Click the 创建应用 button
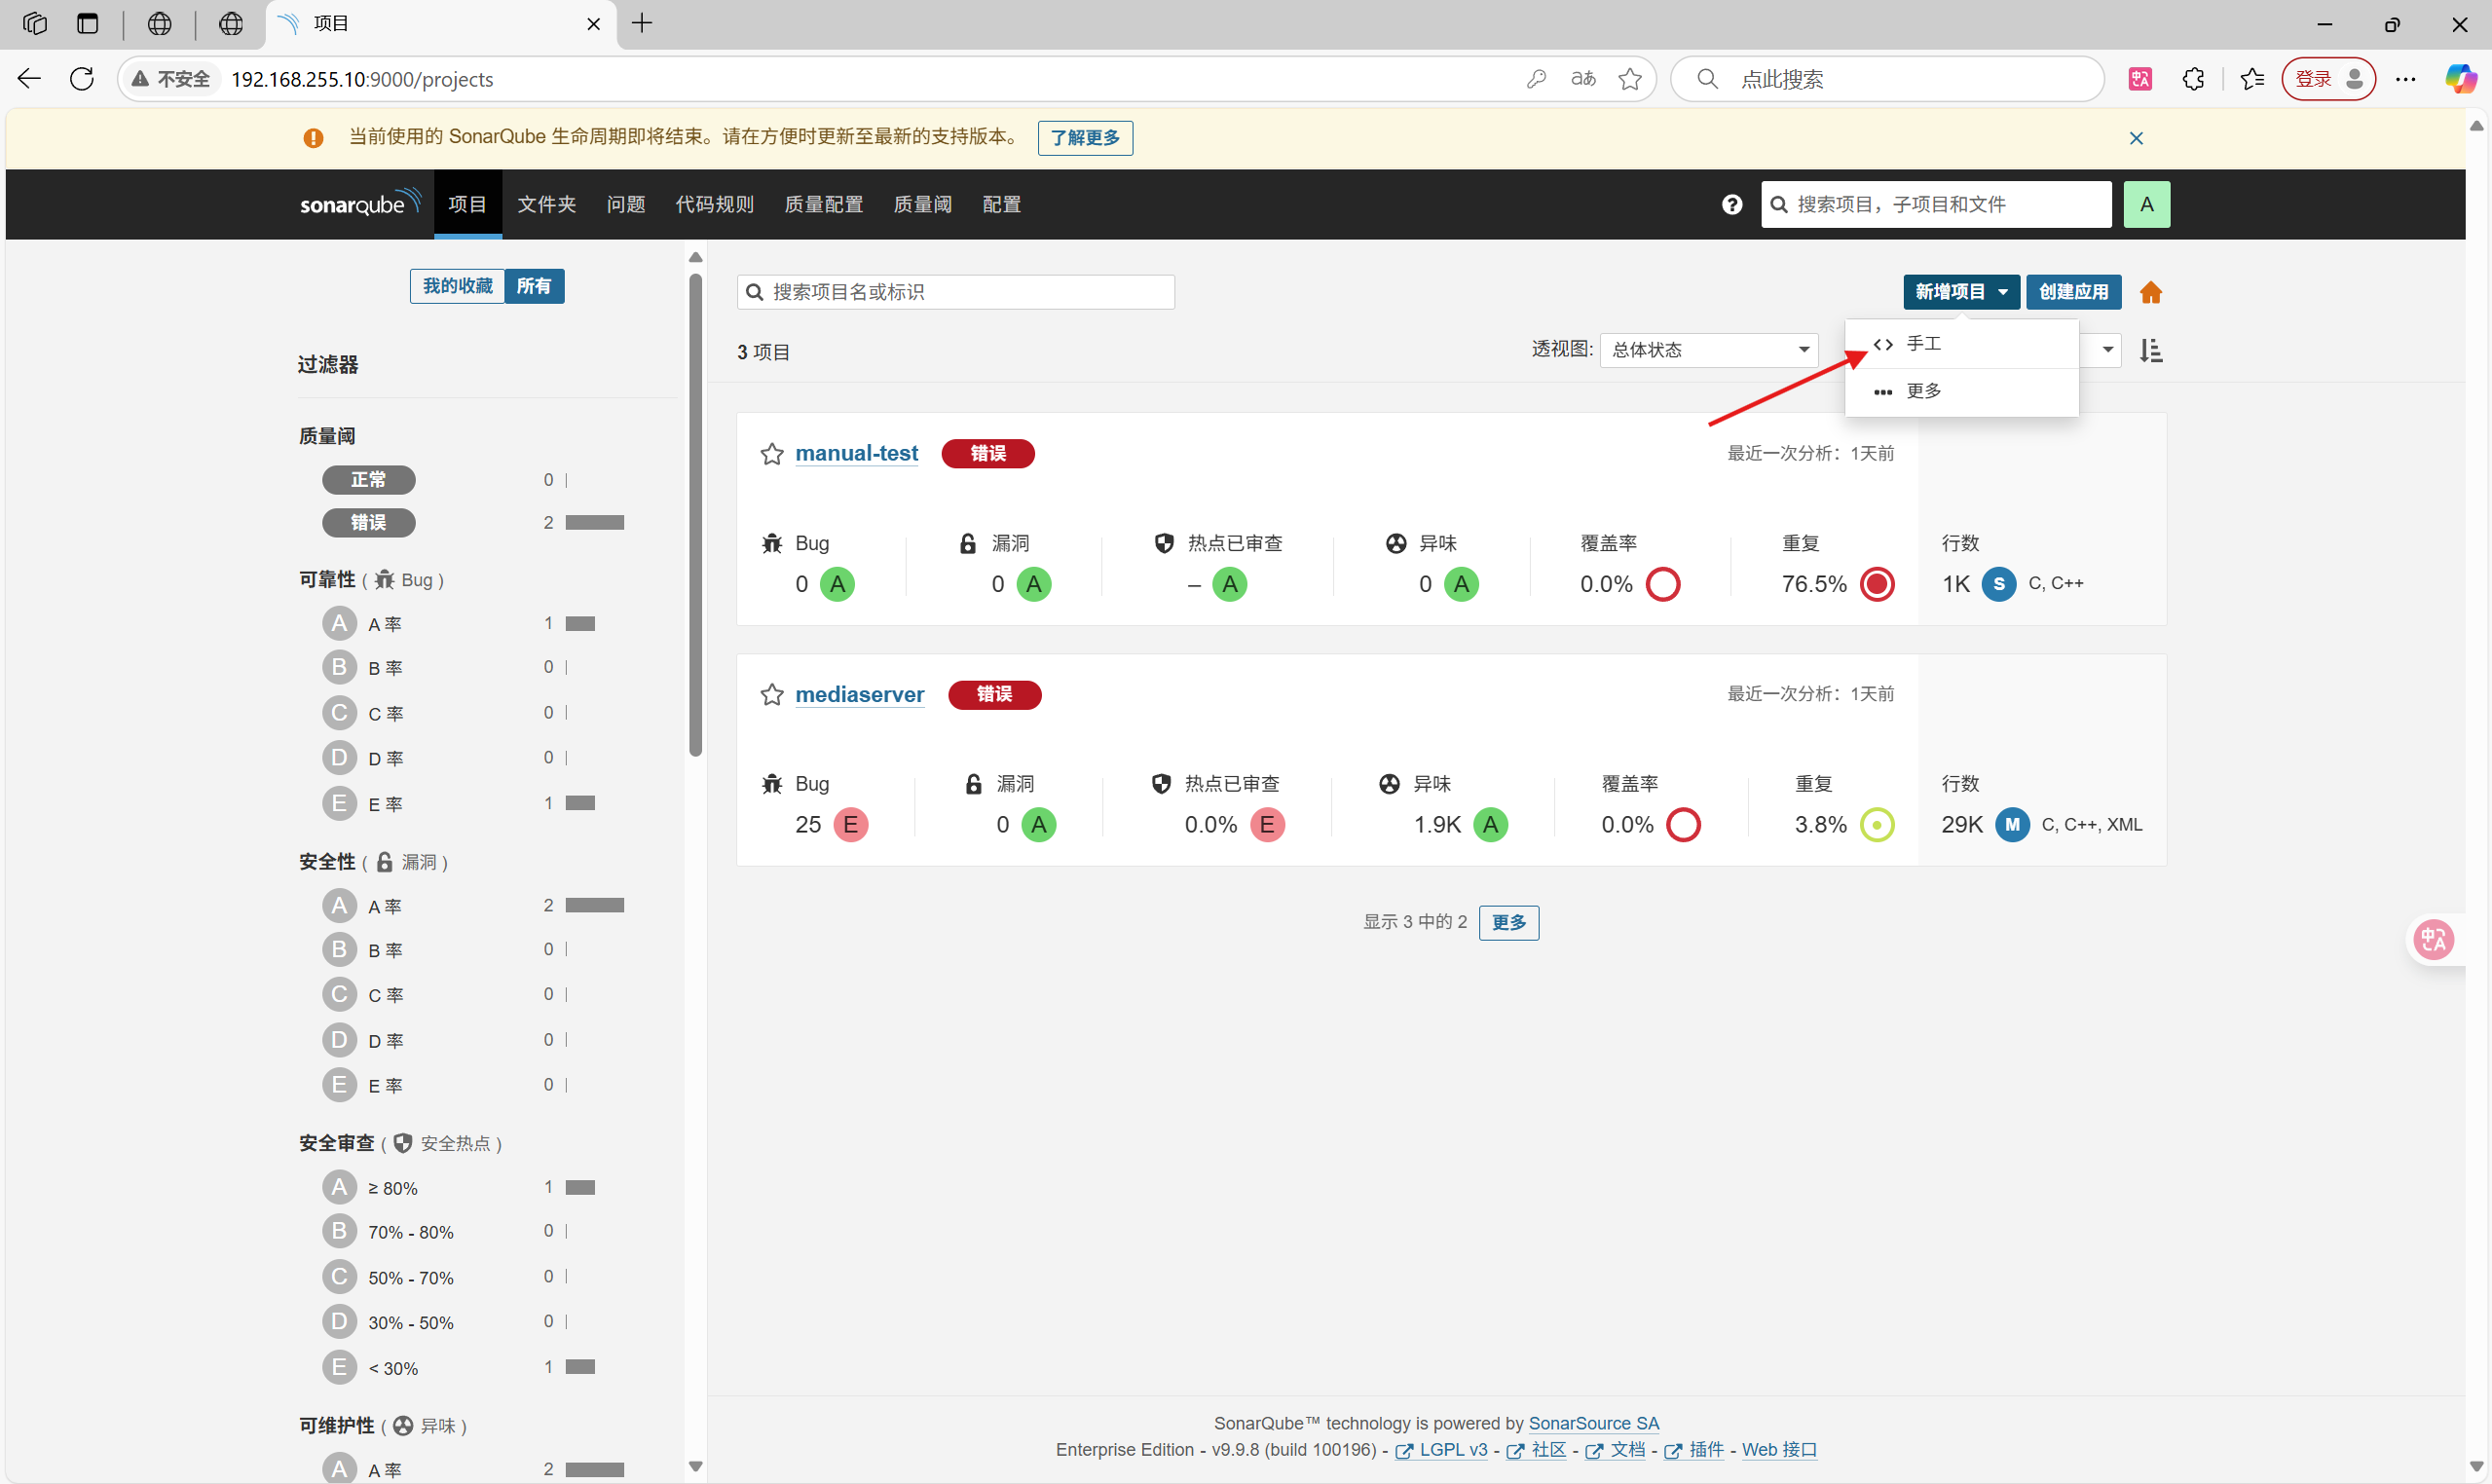The image size is (2492, 1484). click(x=2073, y=291)
